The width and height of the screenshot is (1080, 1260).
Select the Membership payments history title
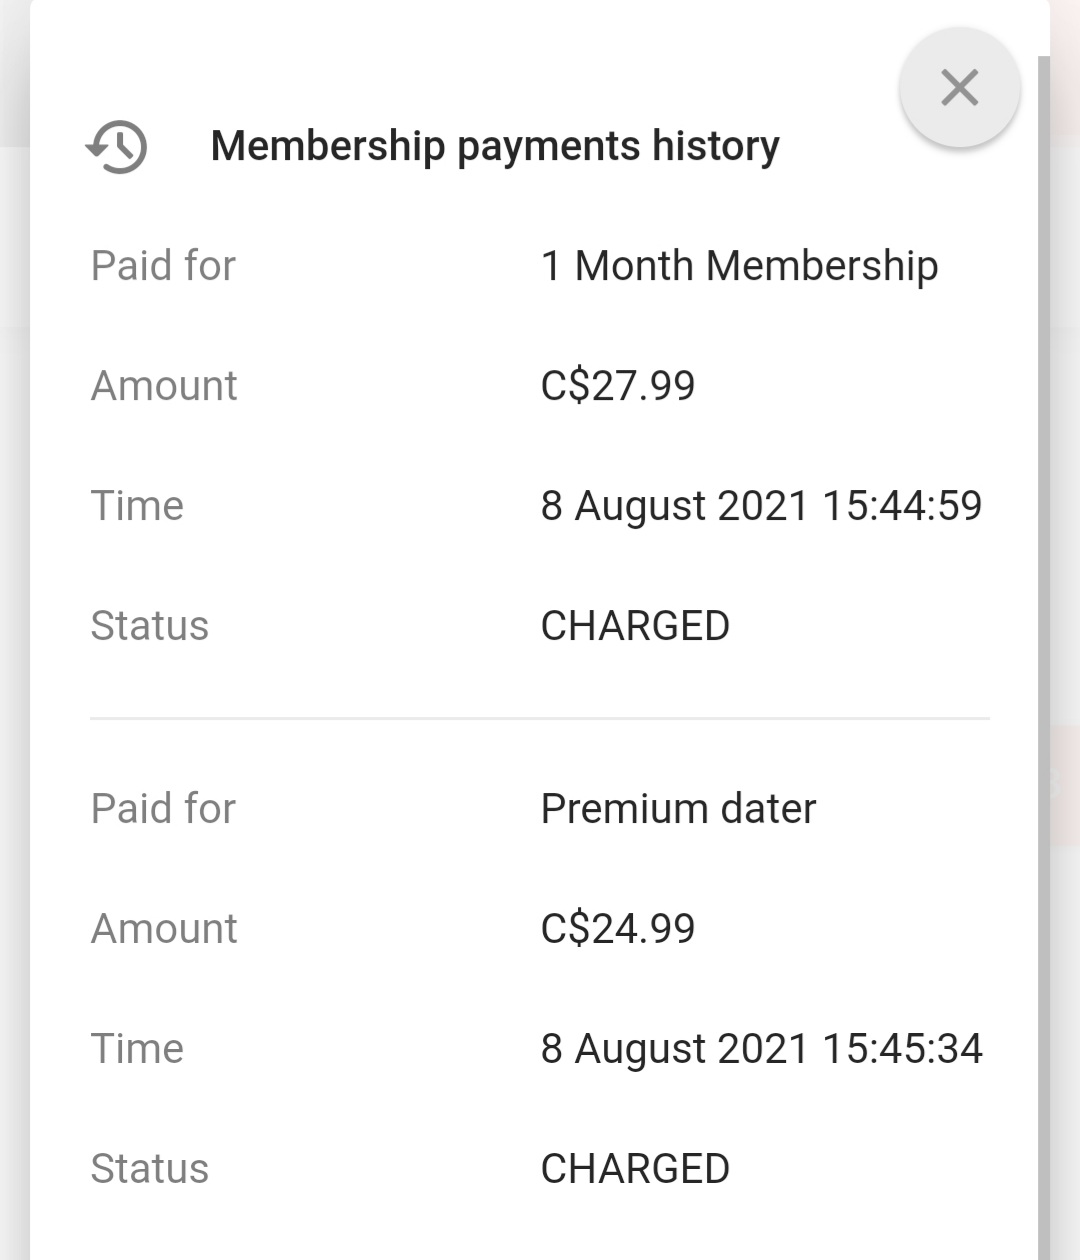pyautogui.click(x=495, y=146)
